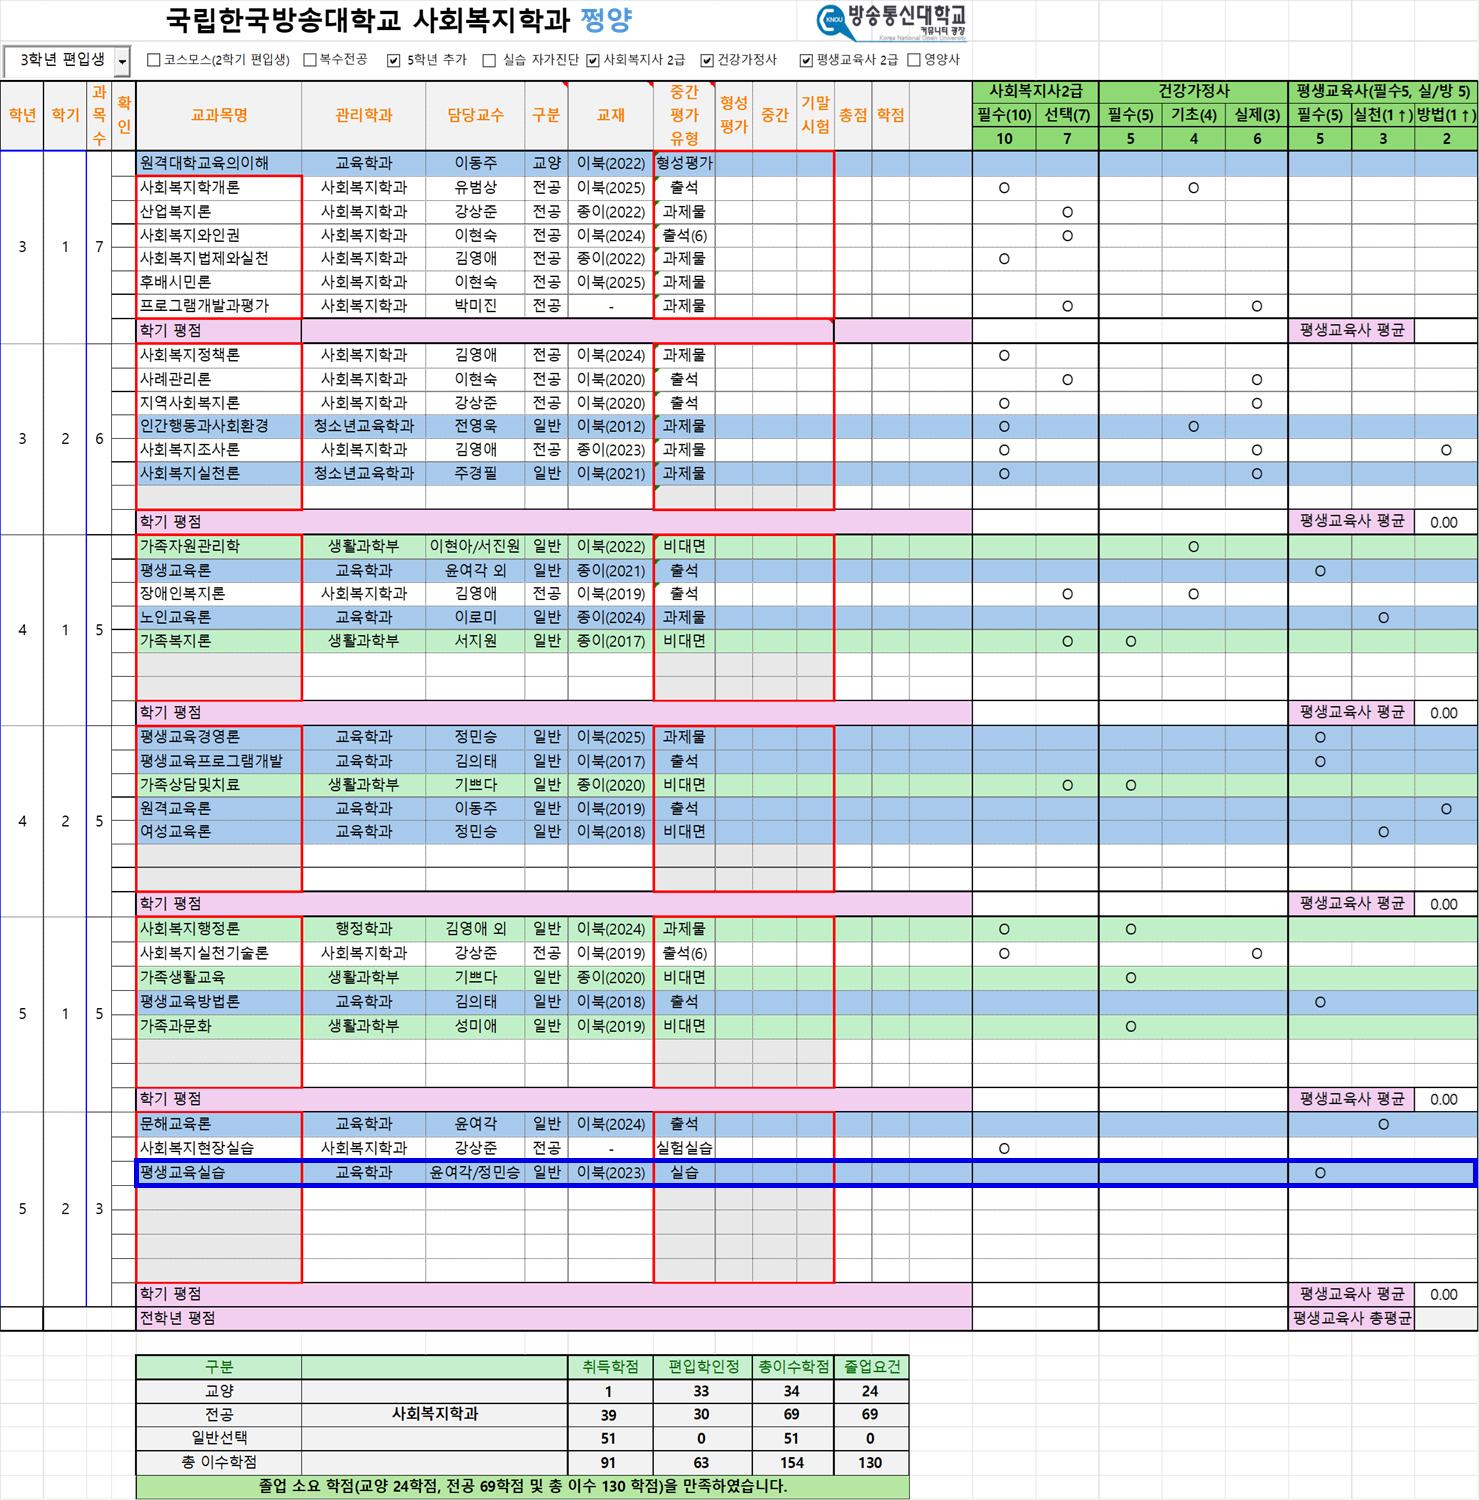This screenshot has width=1479, height=1500.
Task: Toggle the 실습 자가진단 checkbox
Action: click(x=489, y=60)
